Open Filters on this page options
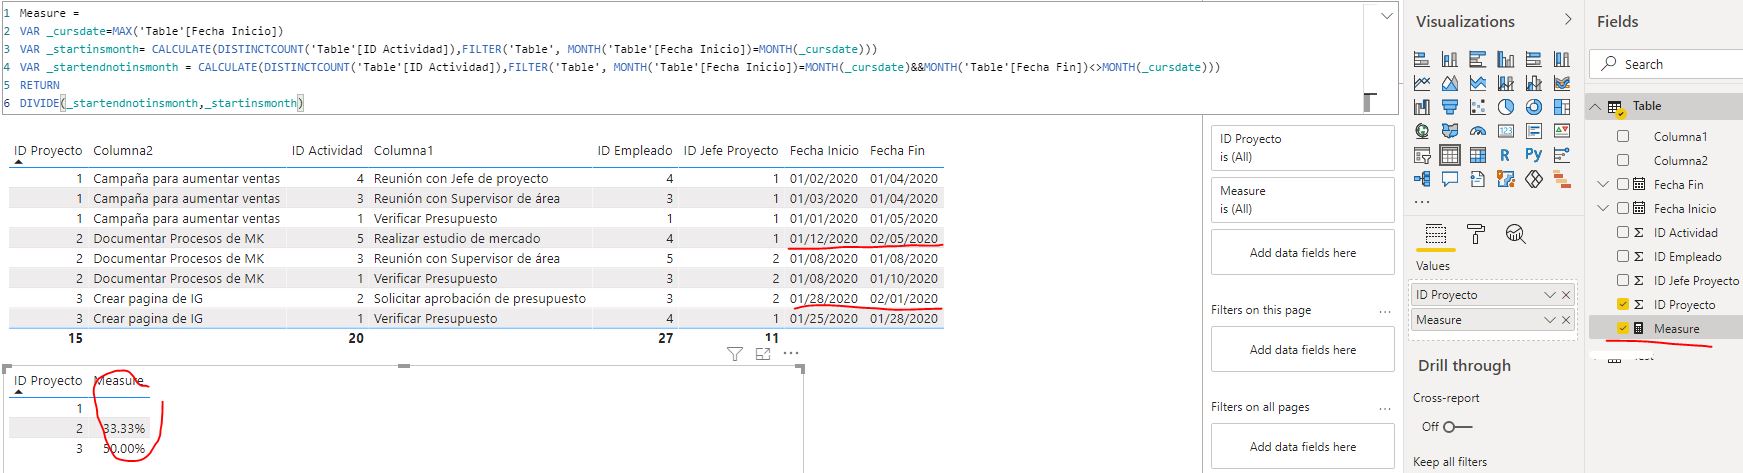 coord(1385,311)
